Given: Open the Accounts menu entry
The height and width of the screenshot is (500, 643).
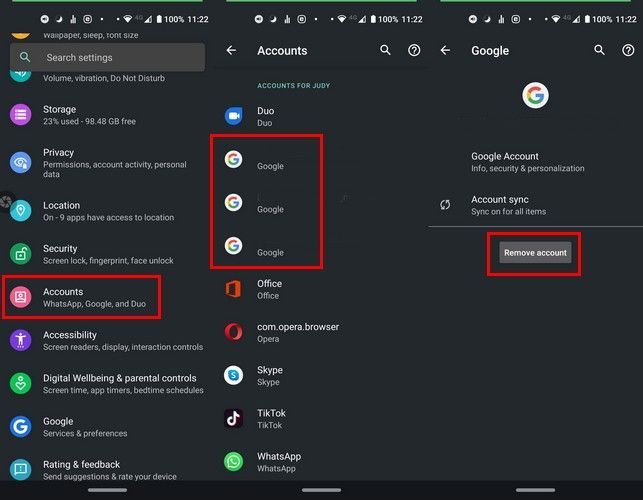Looking at the screenshot, I should (105, 297).
